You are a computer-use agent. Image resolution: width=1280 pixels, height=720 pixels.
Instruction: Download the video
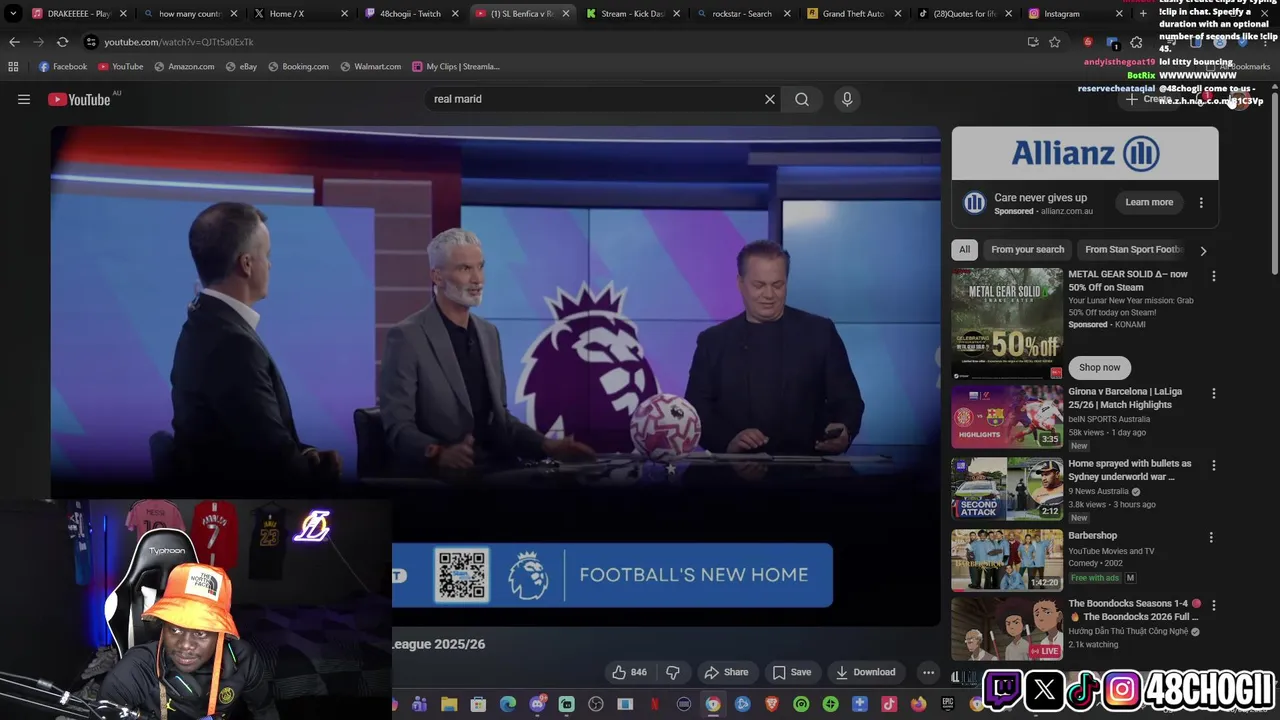[866, 672]
